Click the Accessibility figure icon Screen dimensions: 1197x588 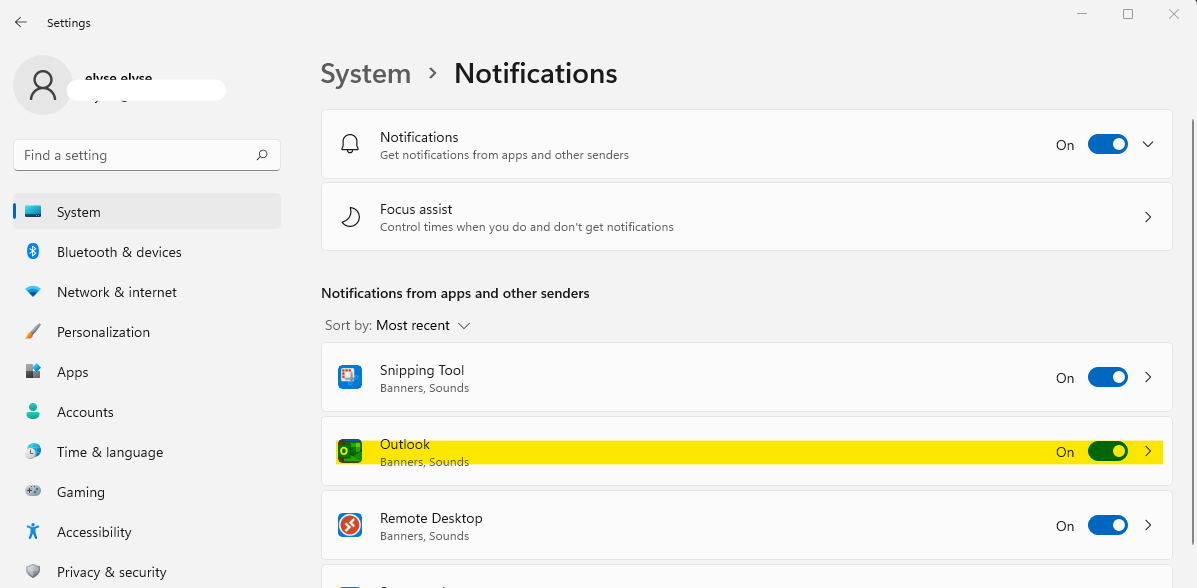[33, 531]
